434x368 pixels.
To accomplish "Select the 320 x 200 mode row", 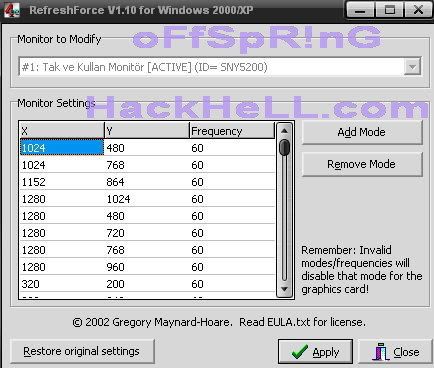I will click(x=147, y=284).
